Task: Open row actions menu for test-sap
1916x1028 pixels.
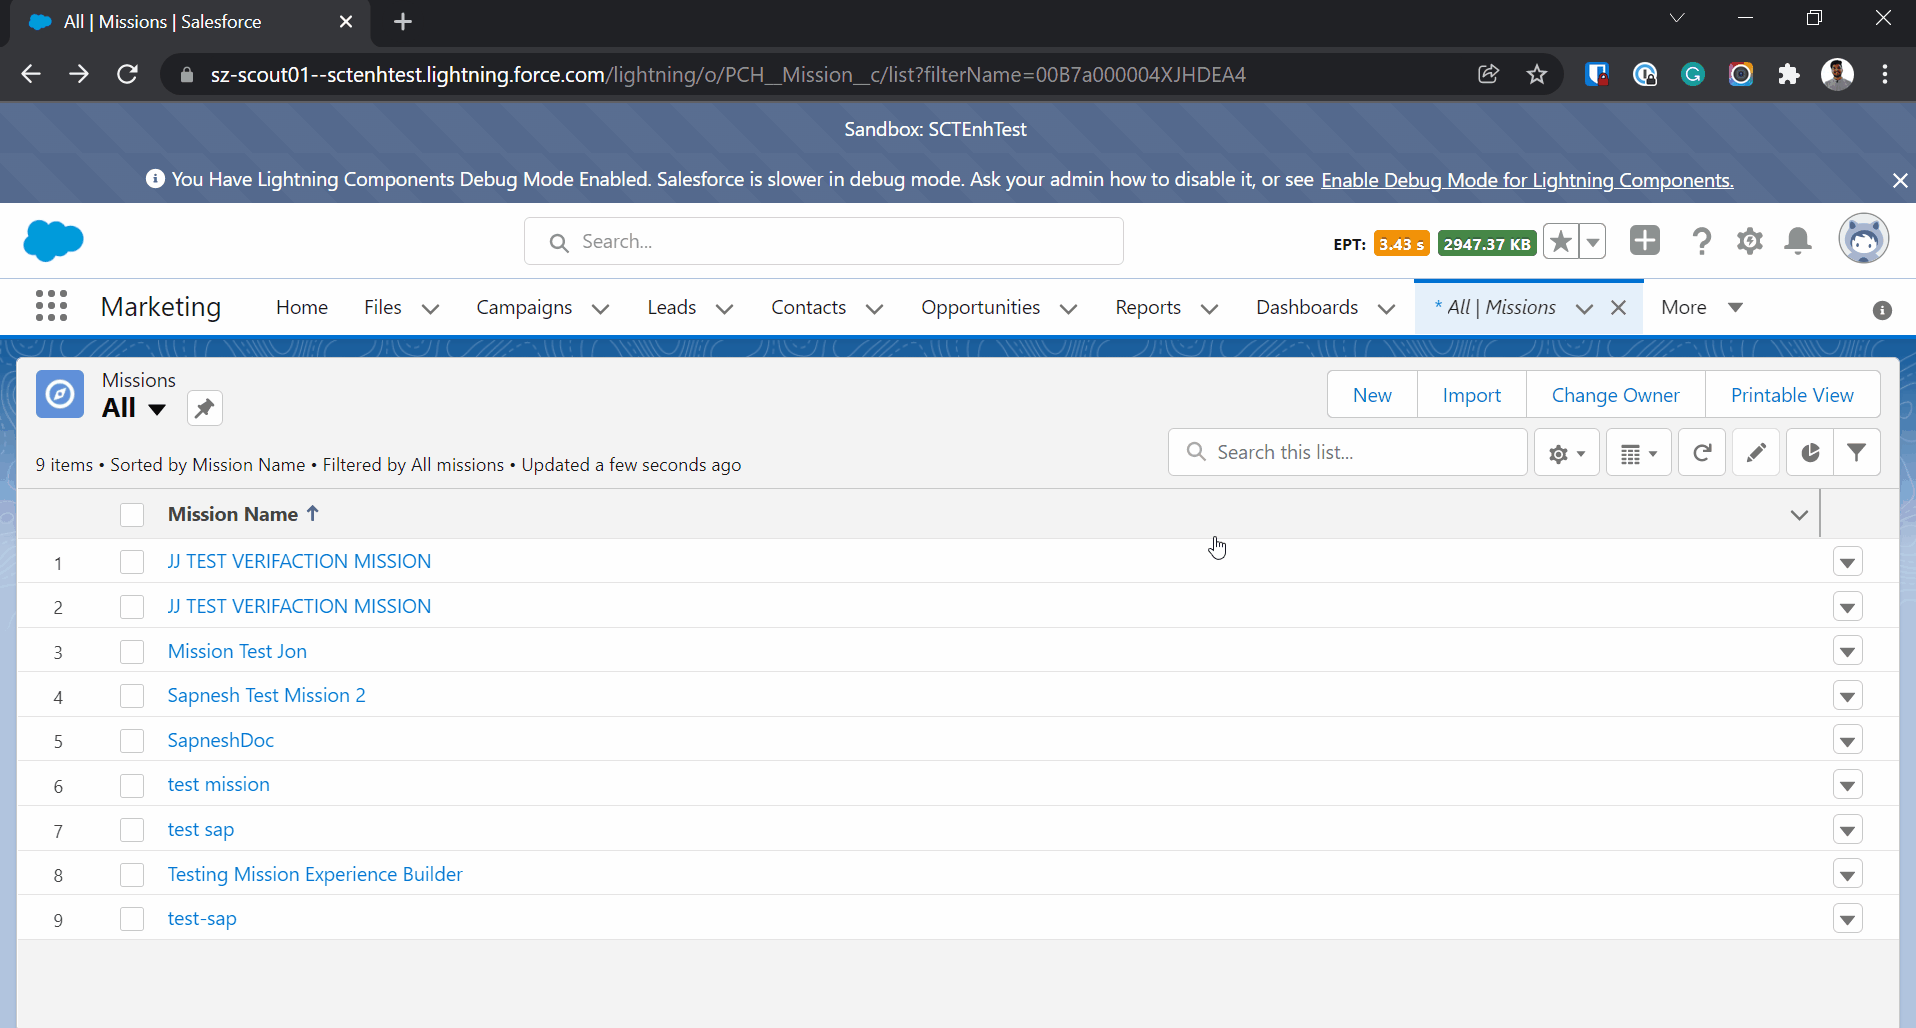Action: click(1847, 919)
